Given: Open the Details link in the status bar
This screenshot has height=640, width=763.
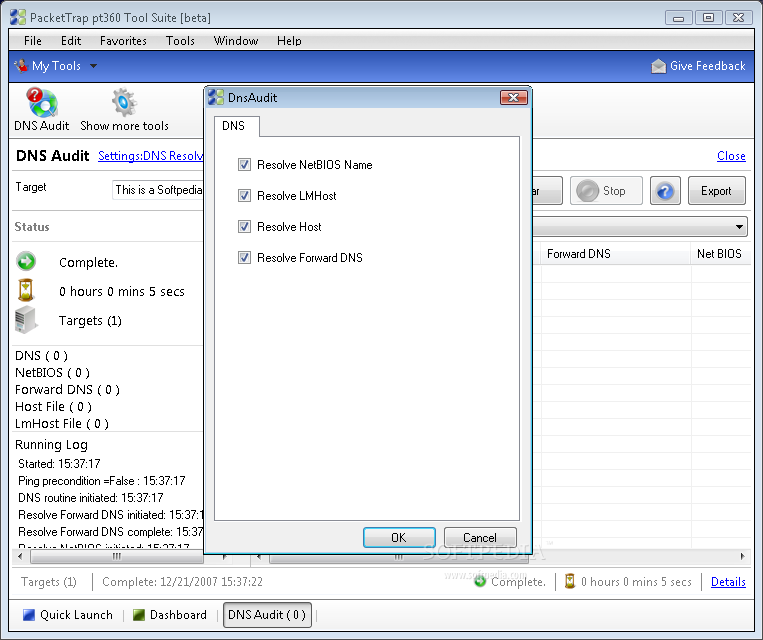Looking at the screenshot, I should (728, 582).
